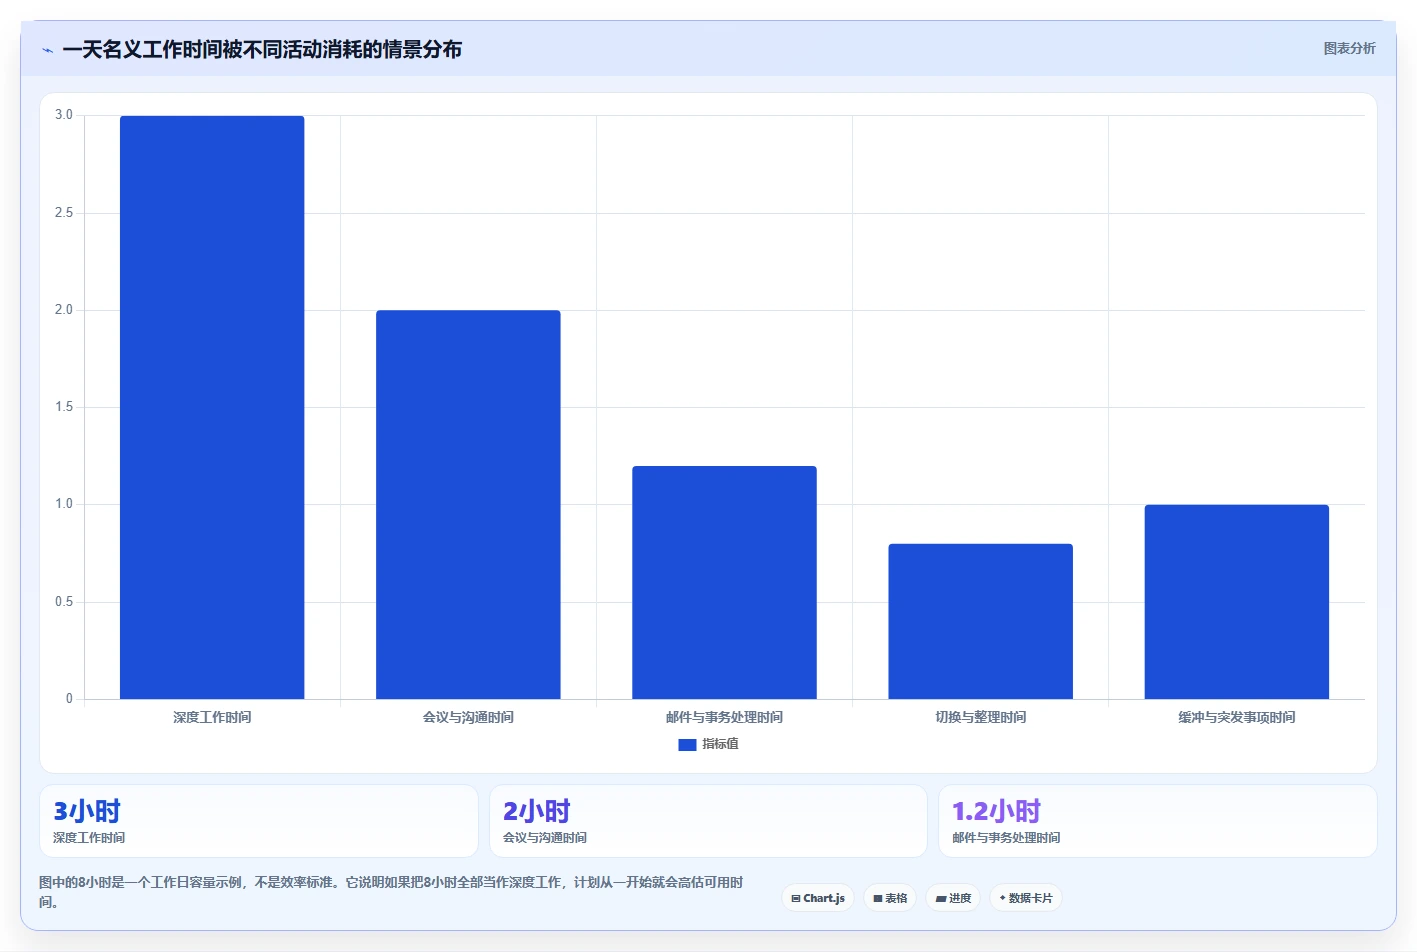
Task: Click the 邮件与事务处理时间 stat card caption
Action: 1006,838
